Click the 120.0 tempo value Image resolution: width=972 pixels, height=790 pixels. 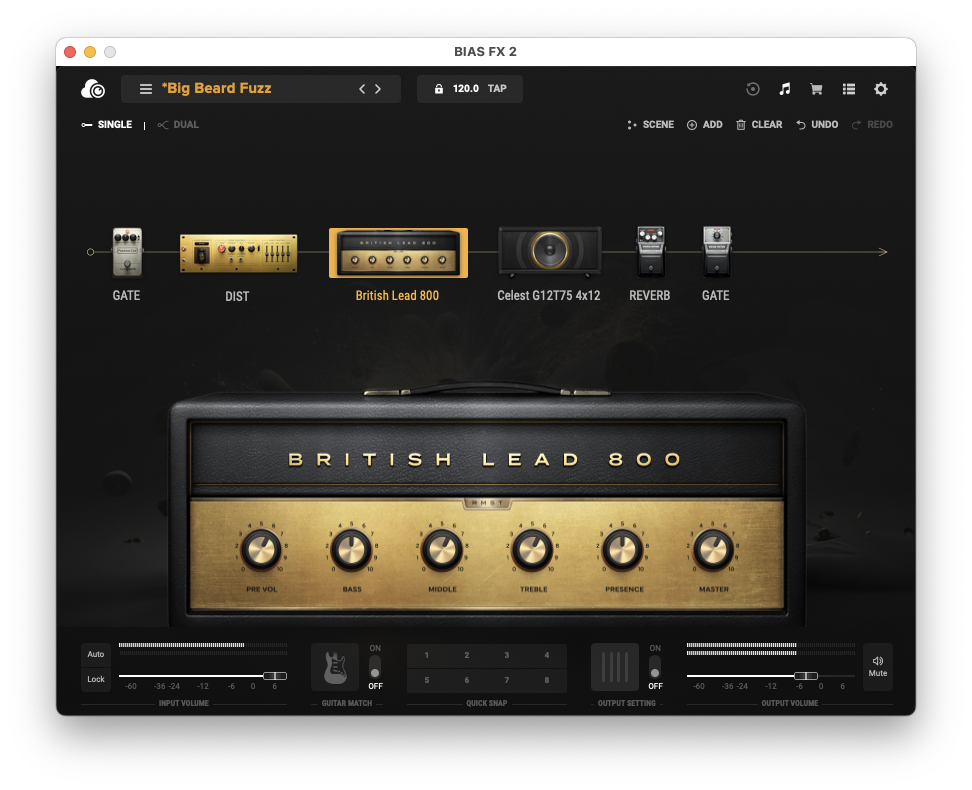tap(466, 89)
